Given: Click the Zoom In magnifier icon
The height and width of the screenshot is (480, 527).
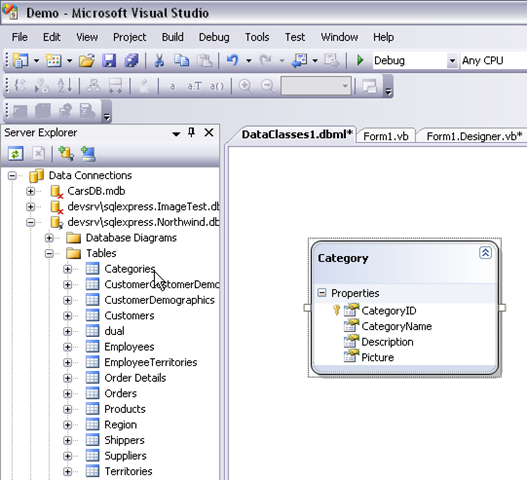Looking at the screenshot, I should pyautogui.click(x=245, y=86).
